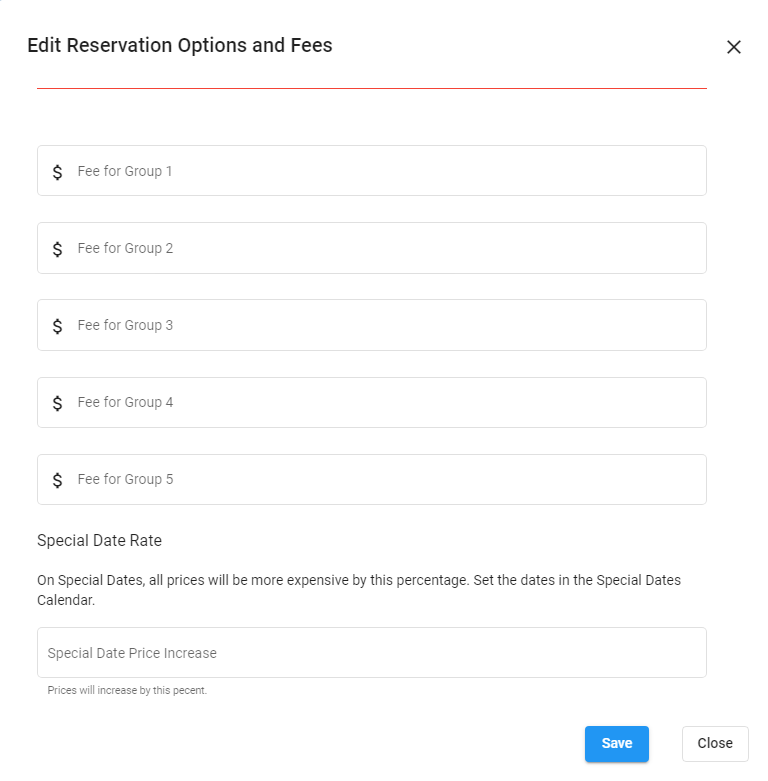Click the dollar icon for Group 1
This screenshot has width=768, height=781.
pos(57,172)
